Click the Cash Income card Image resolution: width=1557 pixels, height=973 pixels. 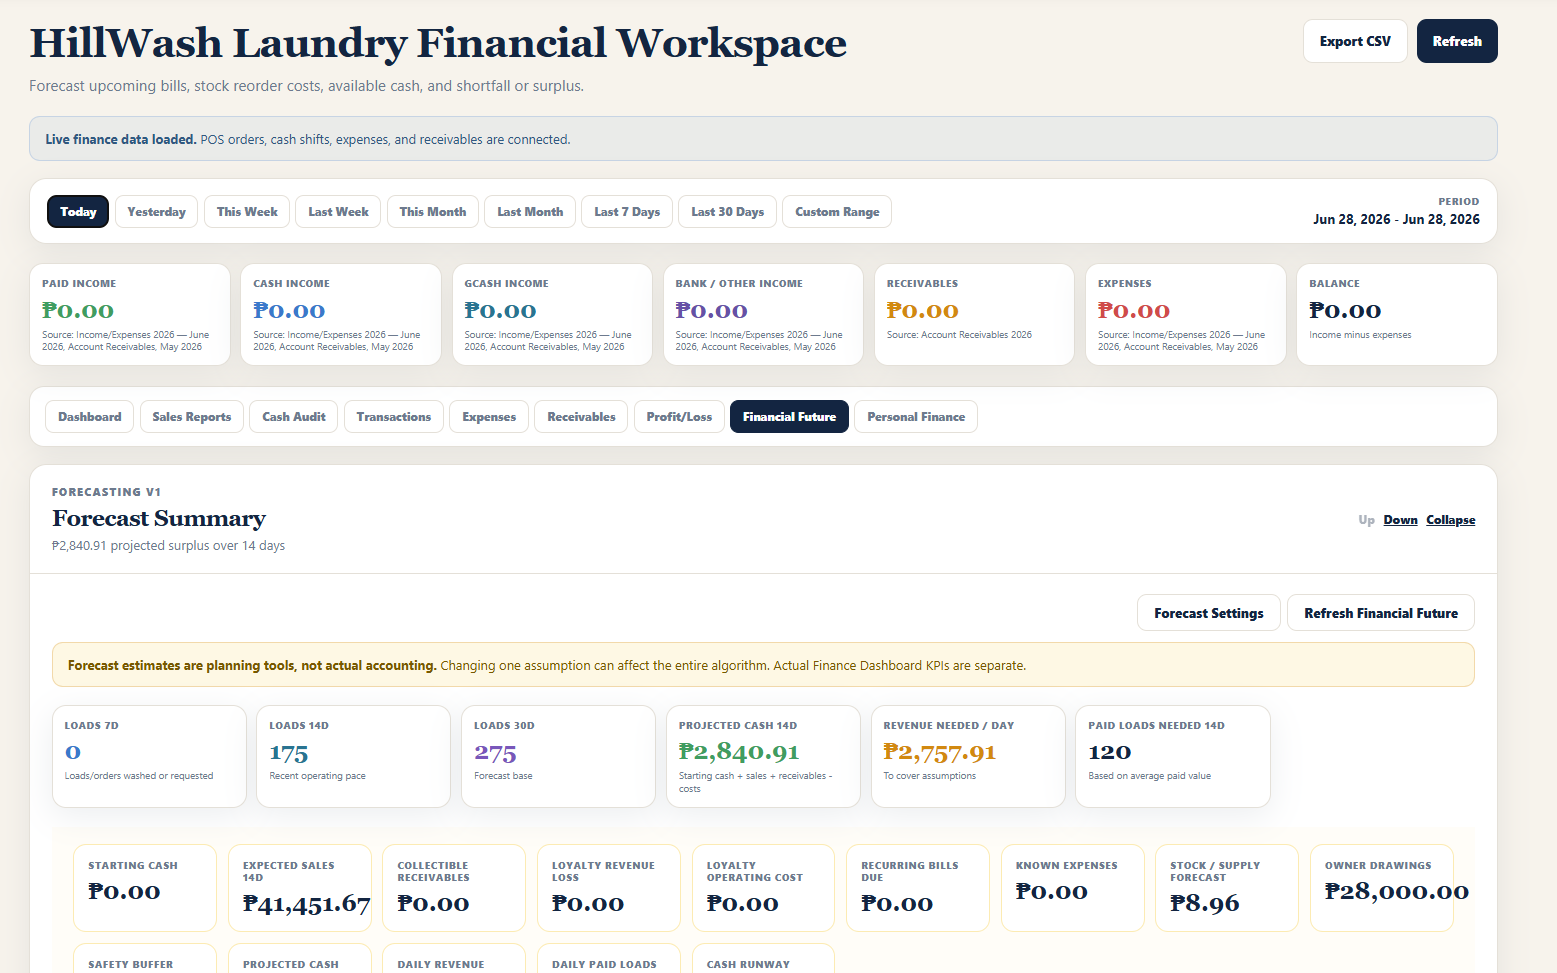(x=341, y=315)
